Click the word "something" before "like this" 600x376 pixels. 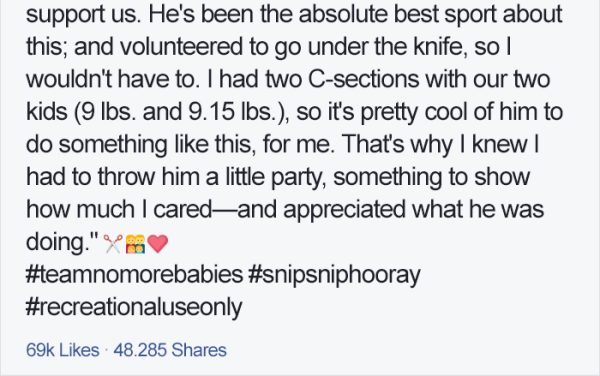pos(113,145)
